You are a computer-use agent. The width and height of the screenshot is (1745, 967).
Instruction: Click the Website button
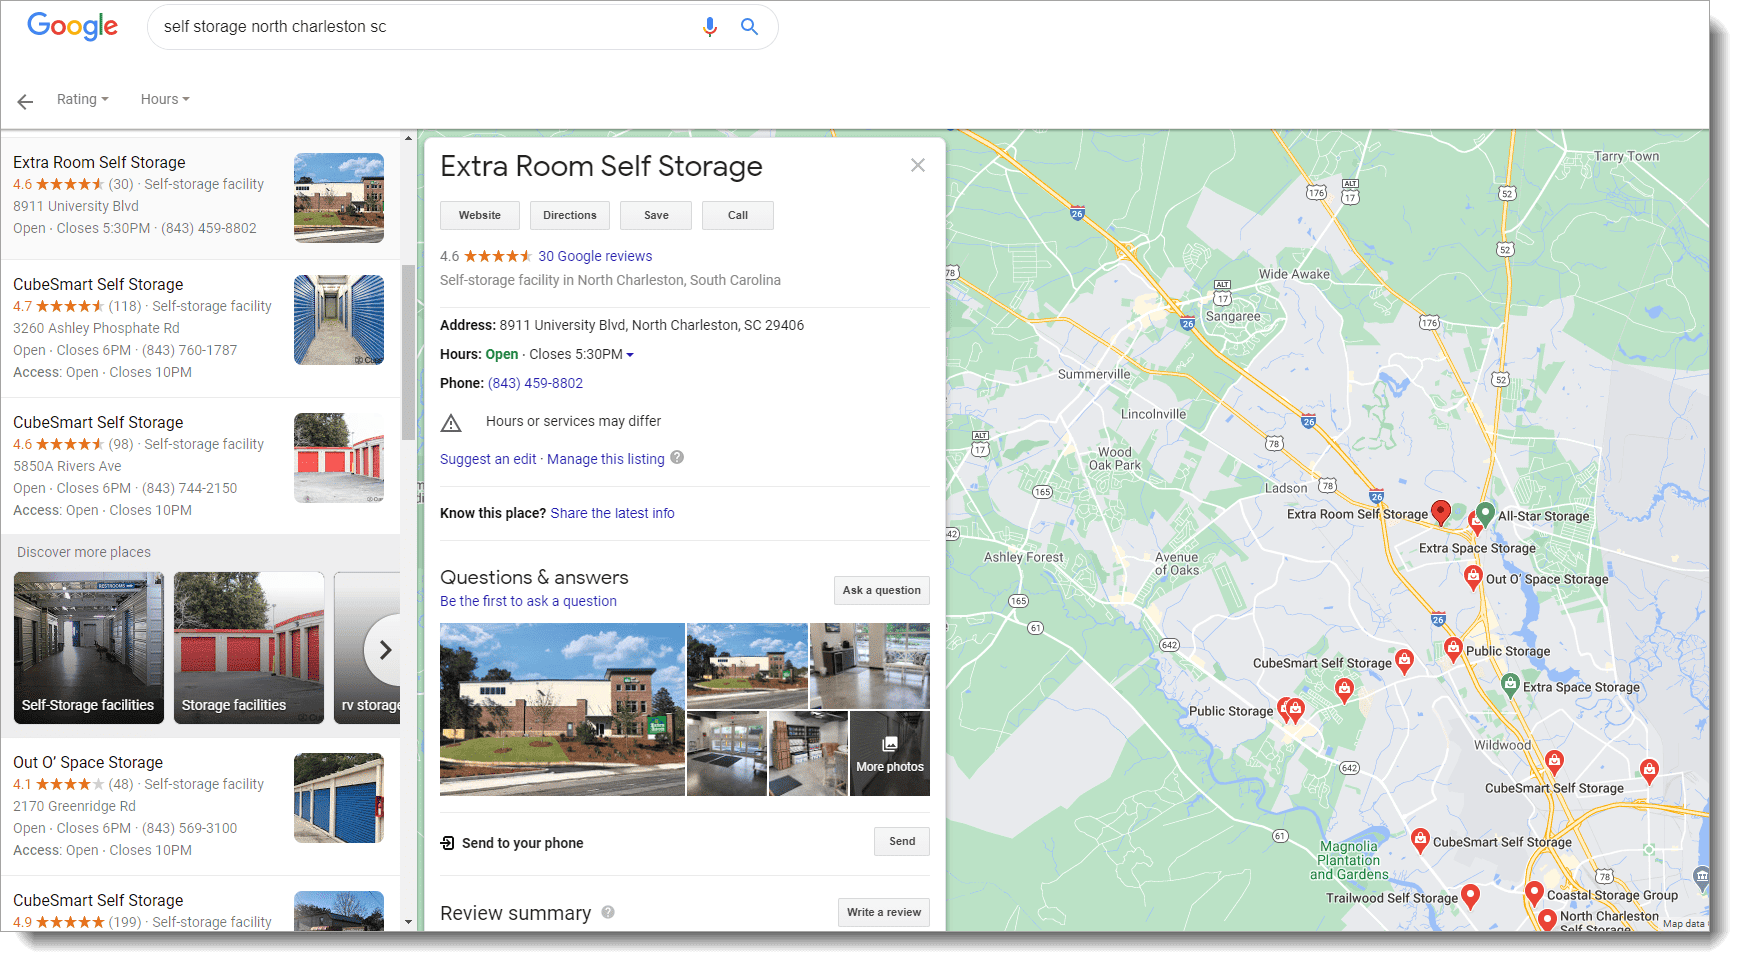(x=480, y=215)
